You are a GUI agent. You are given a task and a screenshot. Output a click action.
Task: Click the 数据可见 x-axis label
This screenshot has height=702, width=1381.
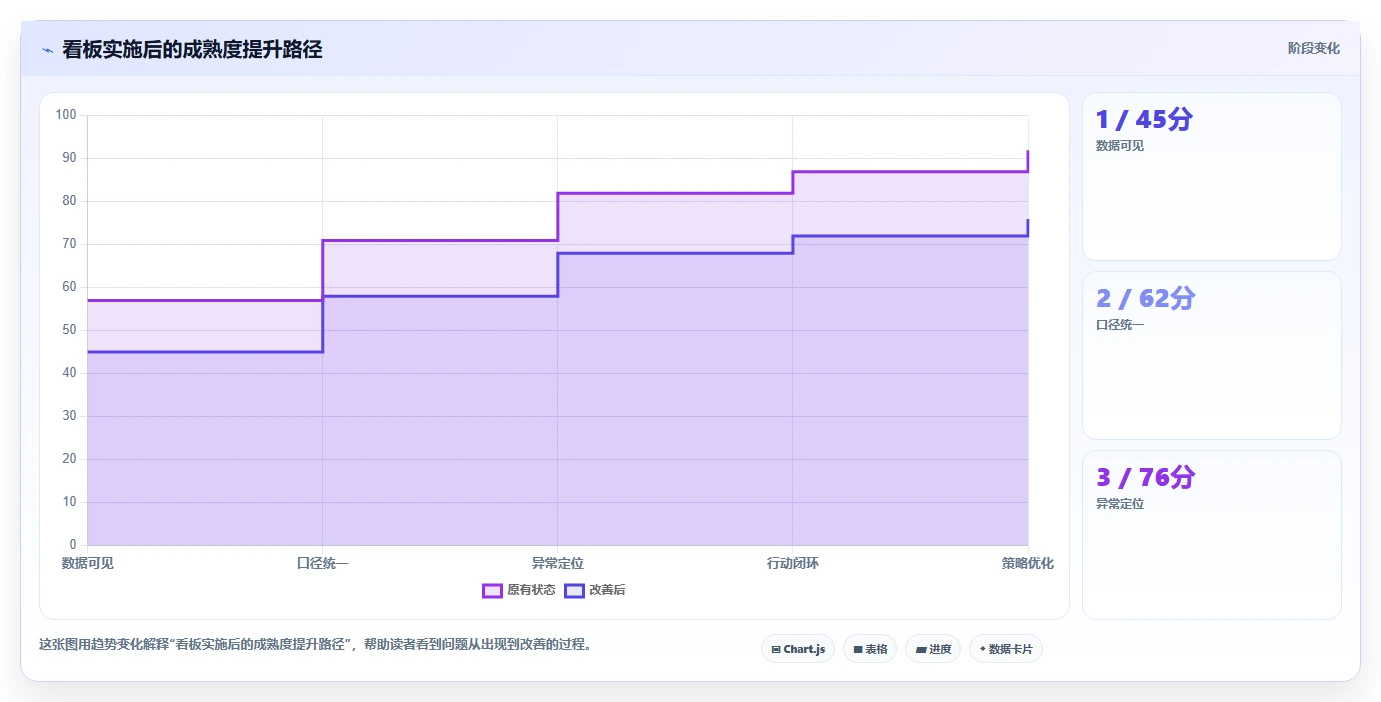[88, 563]
